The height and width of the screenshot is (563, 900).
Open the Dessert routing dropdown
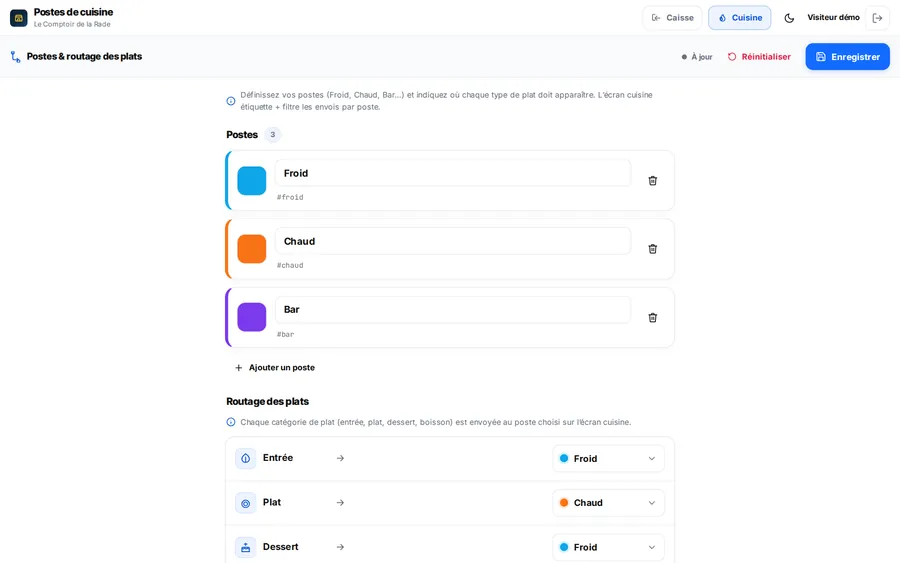(608, 547)
